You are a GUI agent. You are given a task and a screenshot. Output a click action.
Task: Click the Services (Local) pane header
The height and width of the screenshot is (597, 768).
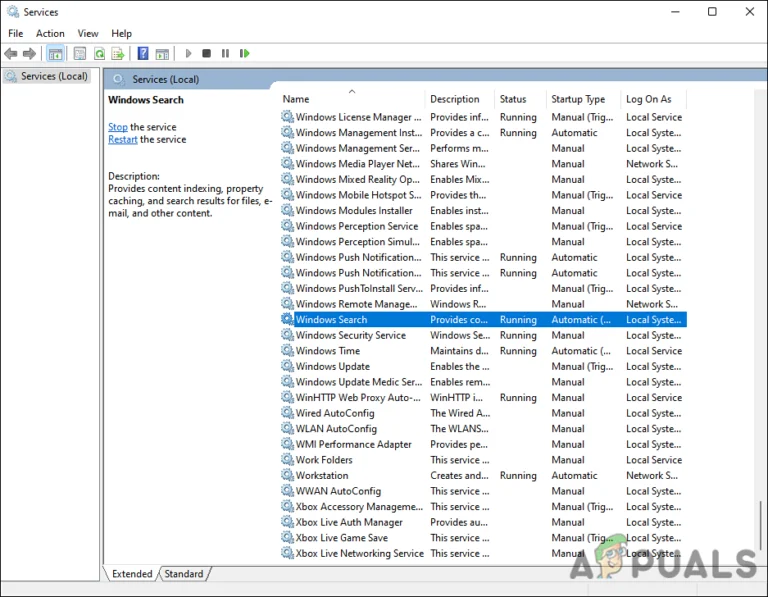(165, 79)
